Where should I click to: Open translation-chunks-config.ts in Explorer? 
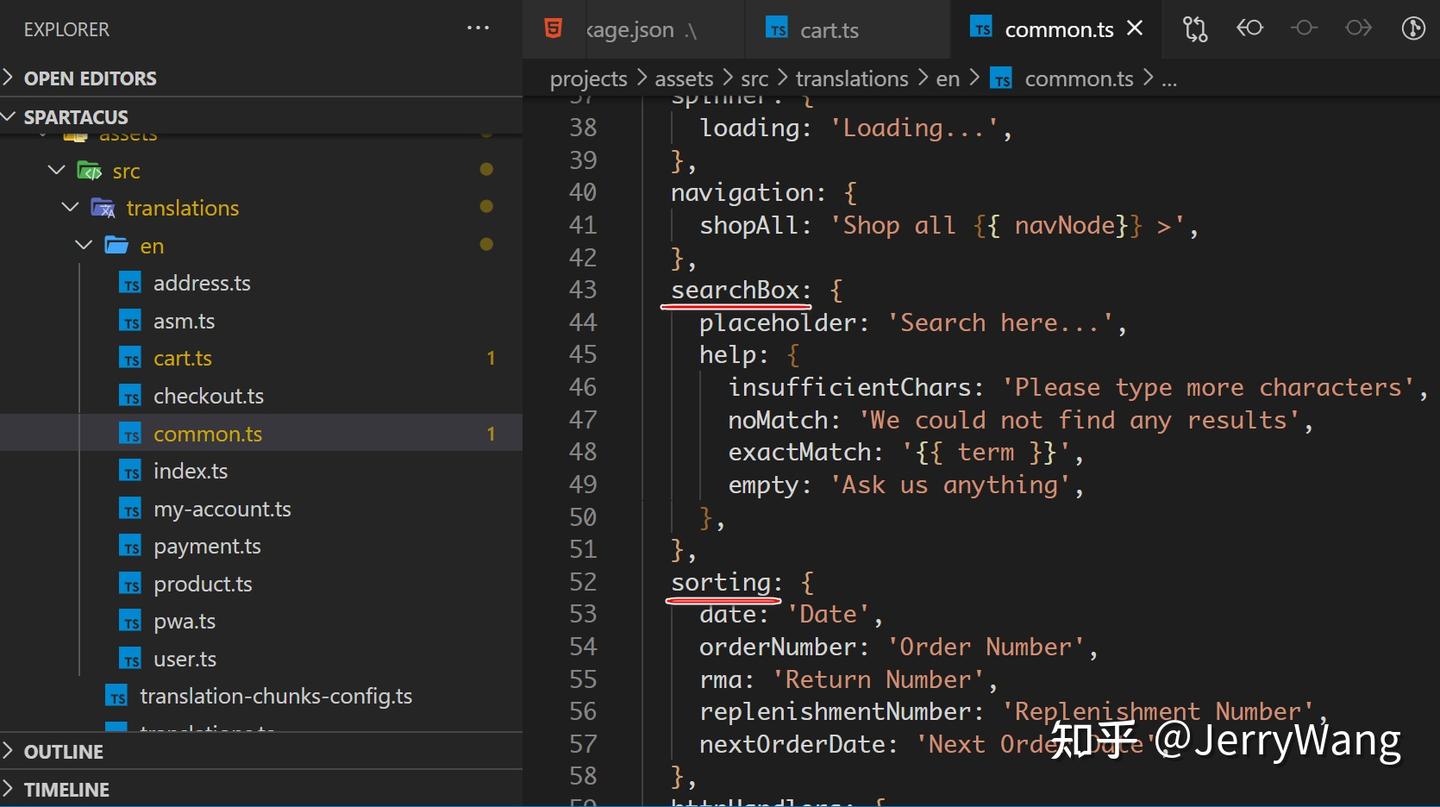(x=276, y=696)
